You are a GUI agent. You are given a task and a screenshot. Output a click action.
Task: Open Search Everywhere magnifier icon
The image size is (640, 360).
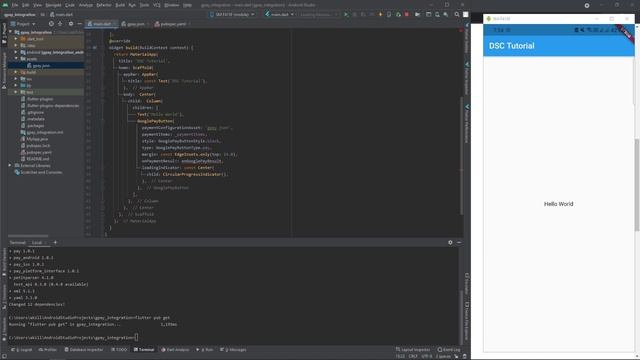click(457, 14)
